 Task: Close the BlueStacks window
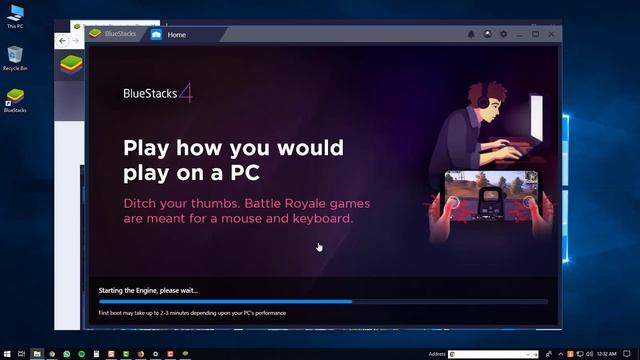click(551, 34)
